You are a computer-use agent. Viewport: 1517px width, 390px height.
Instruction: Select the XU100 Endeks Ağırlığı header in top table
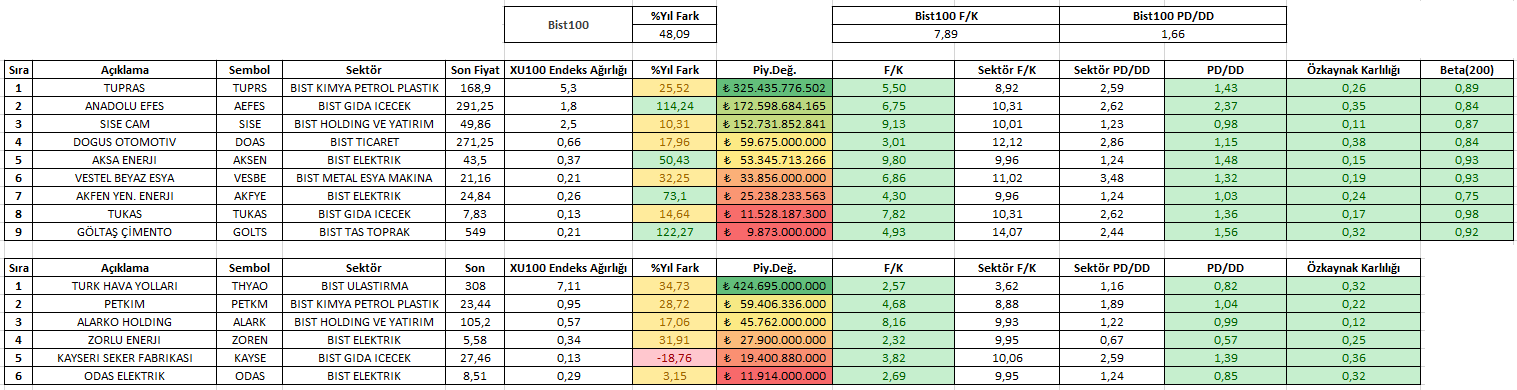coord(567,70)
